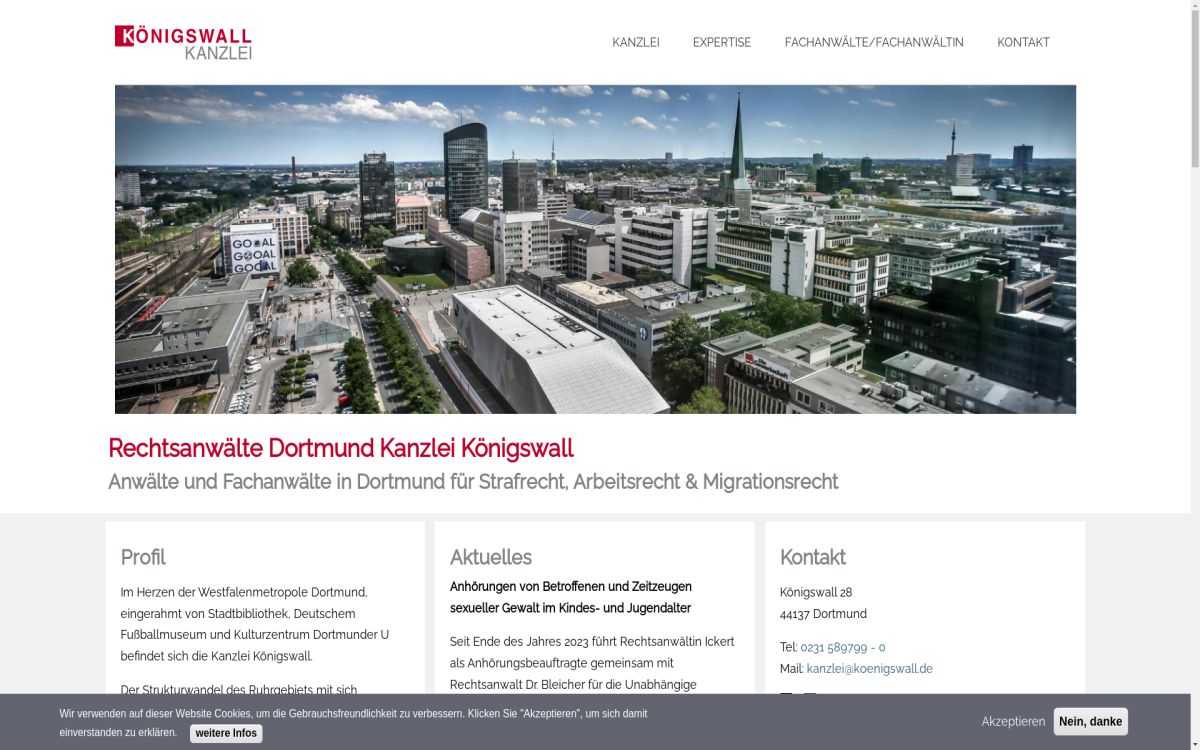
Task: Call the phone number 0231 589799 - 0
Action: [842, 647]
